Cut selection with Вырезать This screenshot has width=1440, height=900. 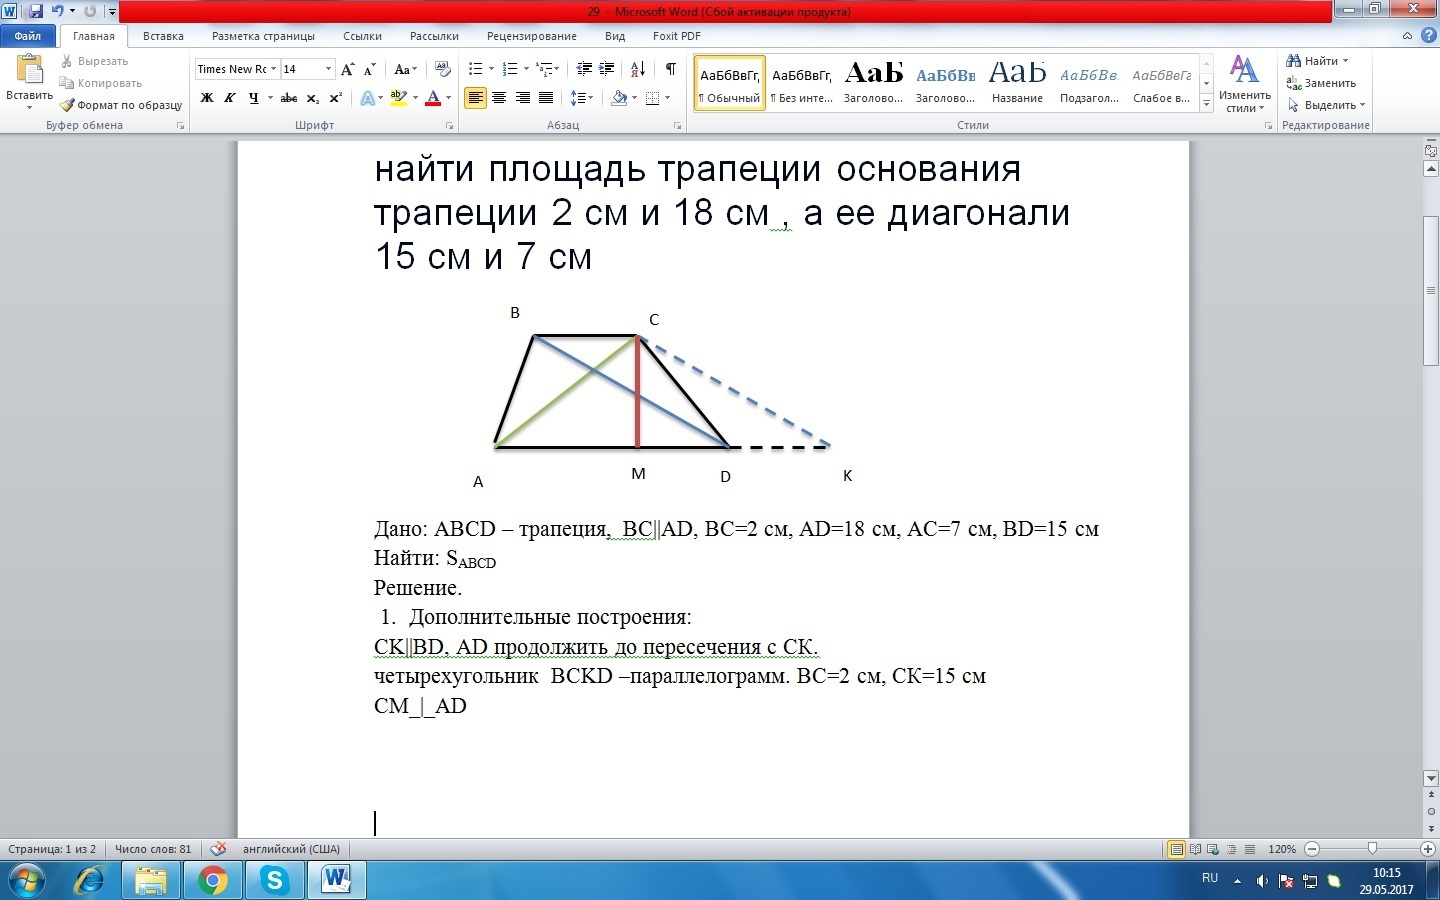click(x=94, y=61)
